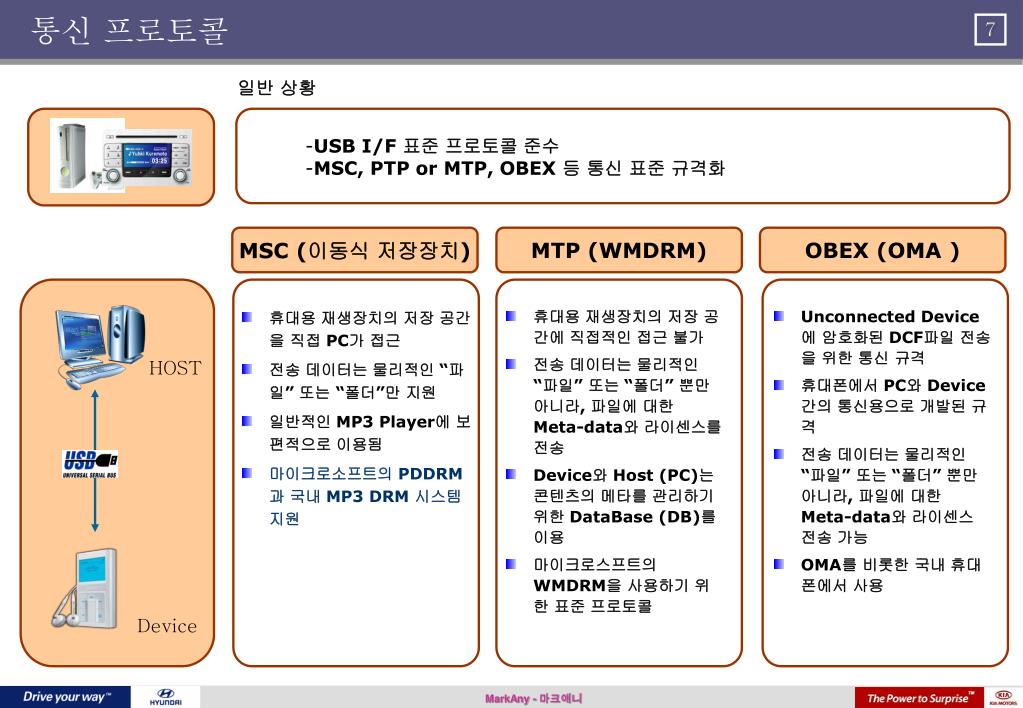Click the 통신 프로토콜 slide title
This screenshot has height=708, width=1023.
tap(129, 30)
